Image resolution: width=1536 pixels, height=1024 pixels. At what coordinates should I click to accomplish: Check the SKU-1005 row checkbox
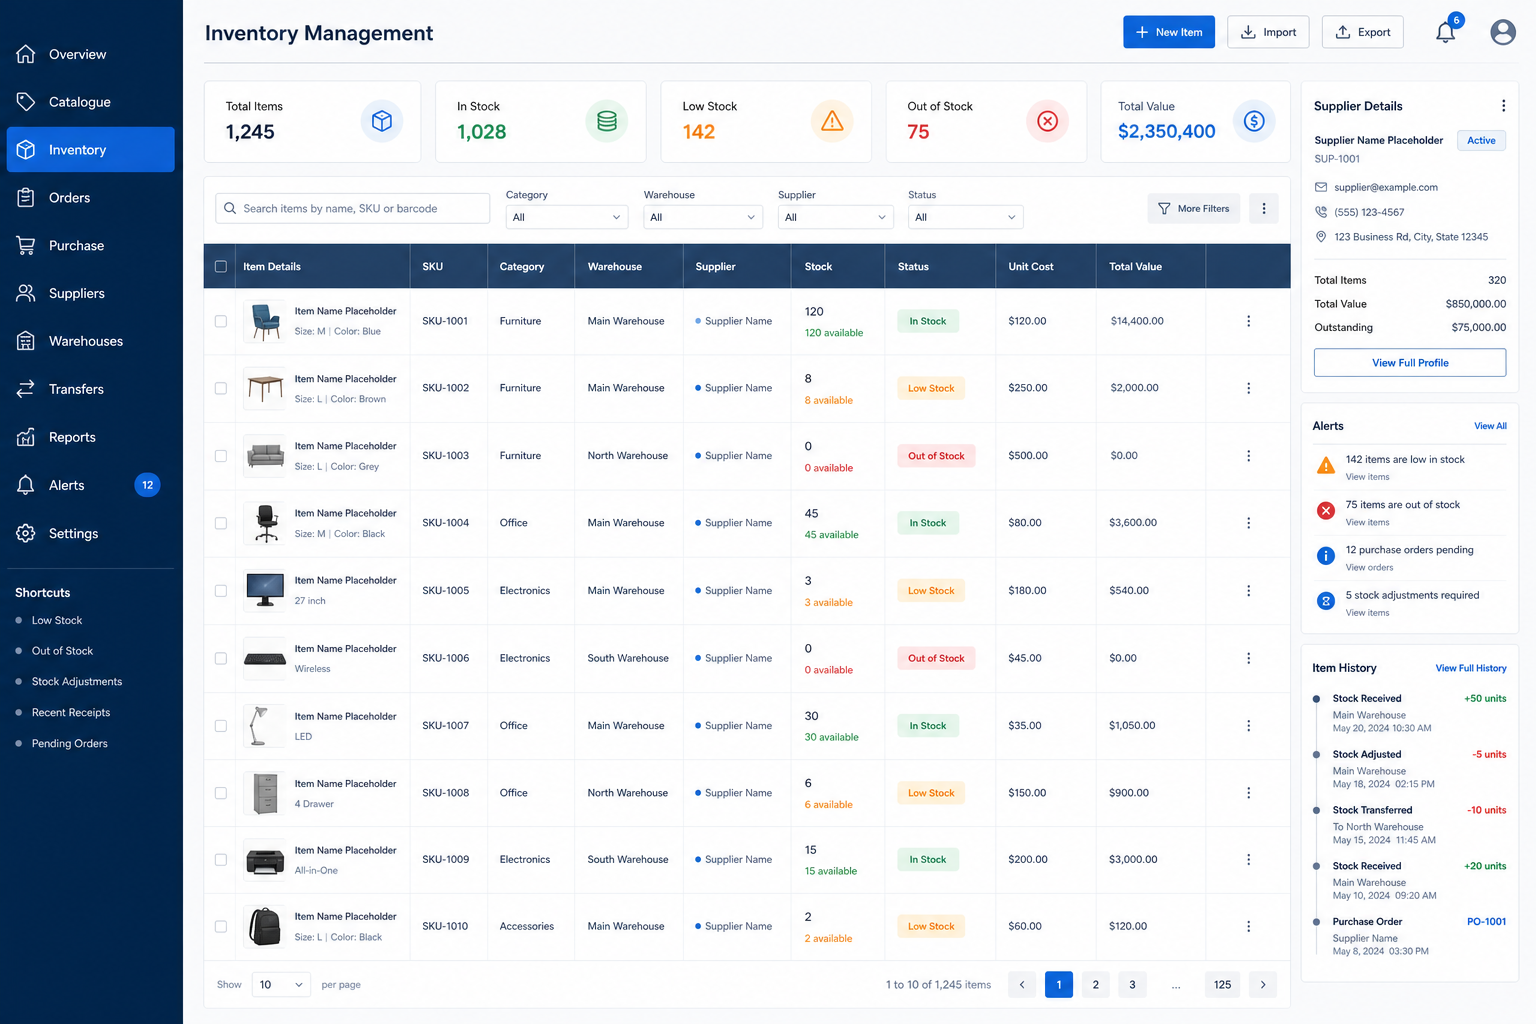[x=221, y=591]
